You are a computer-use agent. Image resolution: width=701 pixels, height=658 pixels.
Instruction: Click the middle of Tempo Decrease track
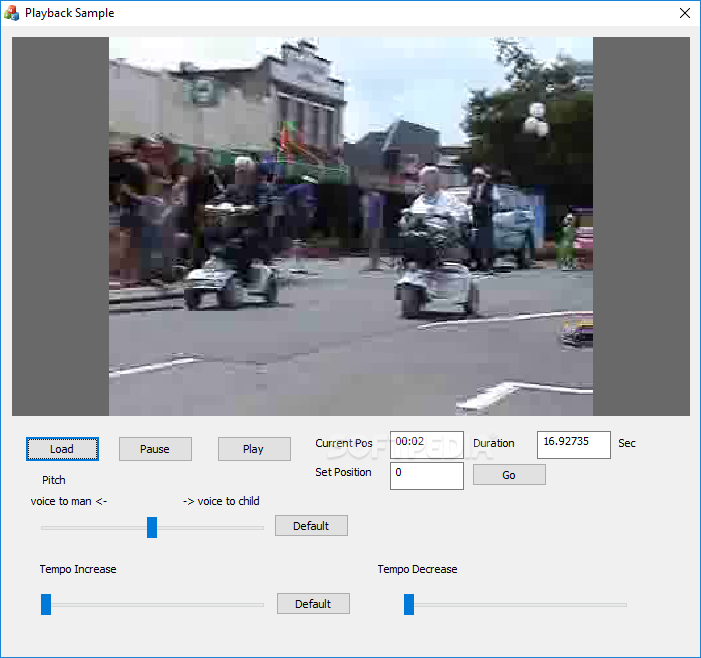click(x=517, y=605)
